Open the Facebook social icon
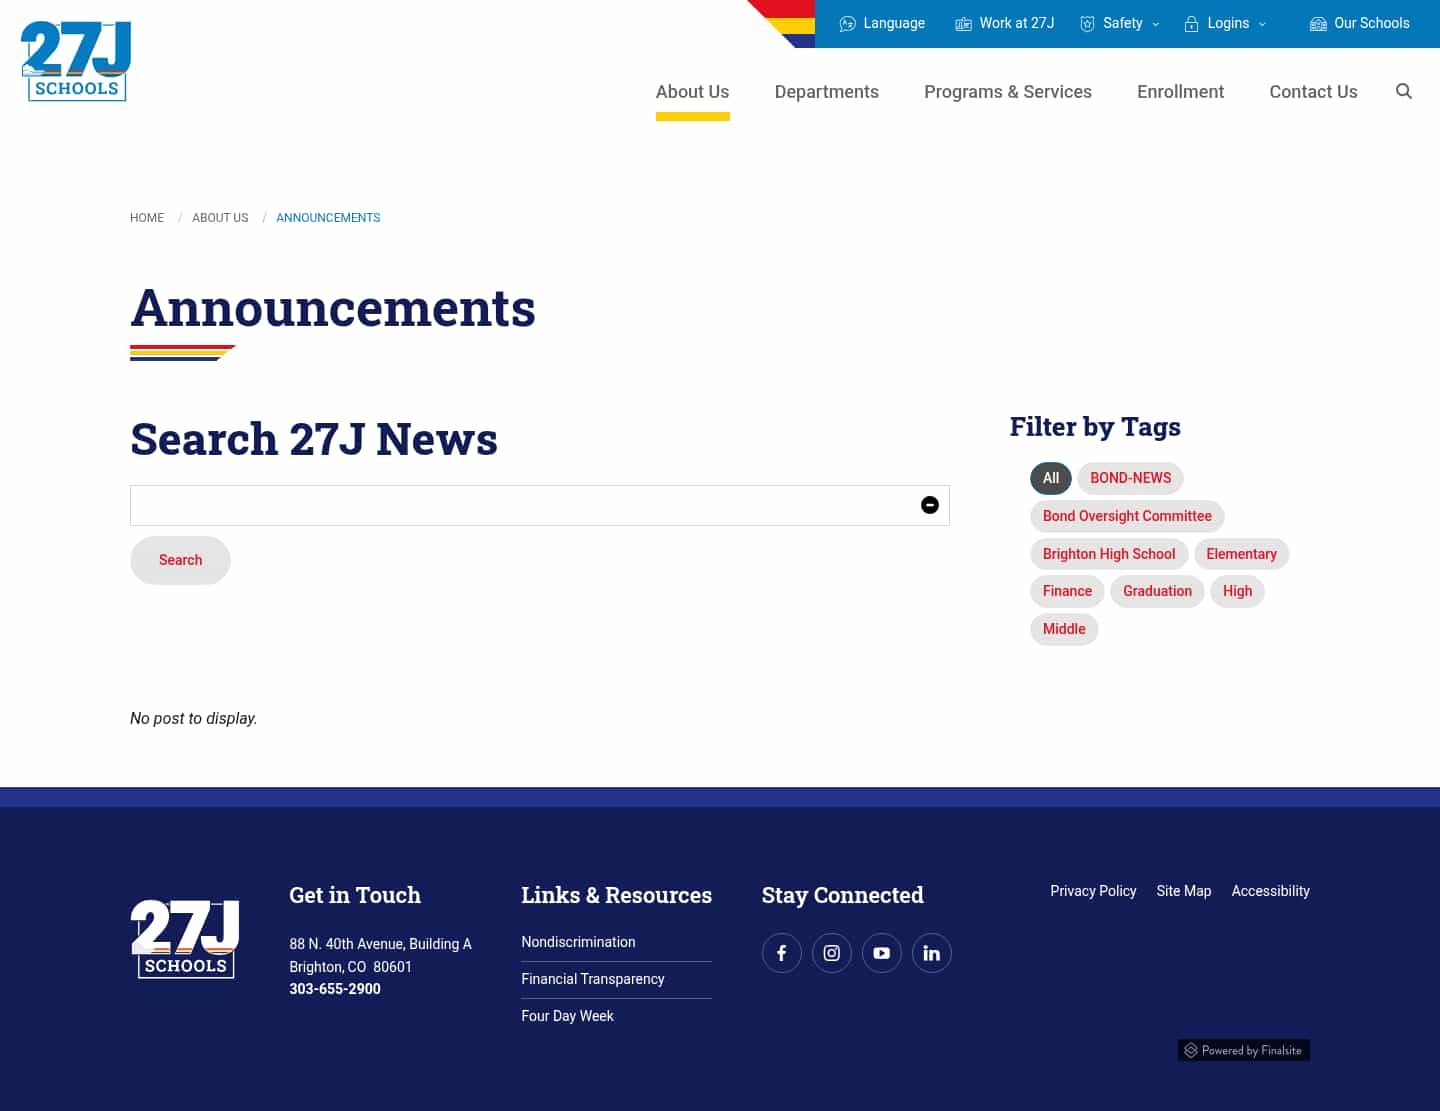The height and width of the screenshot is (1111, 1440). [x=782, y=953]
